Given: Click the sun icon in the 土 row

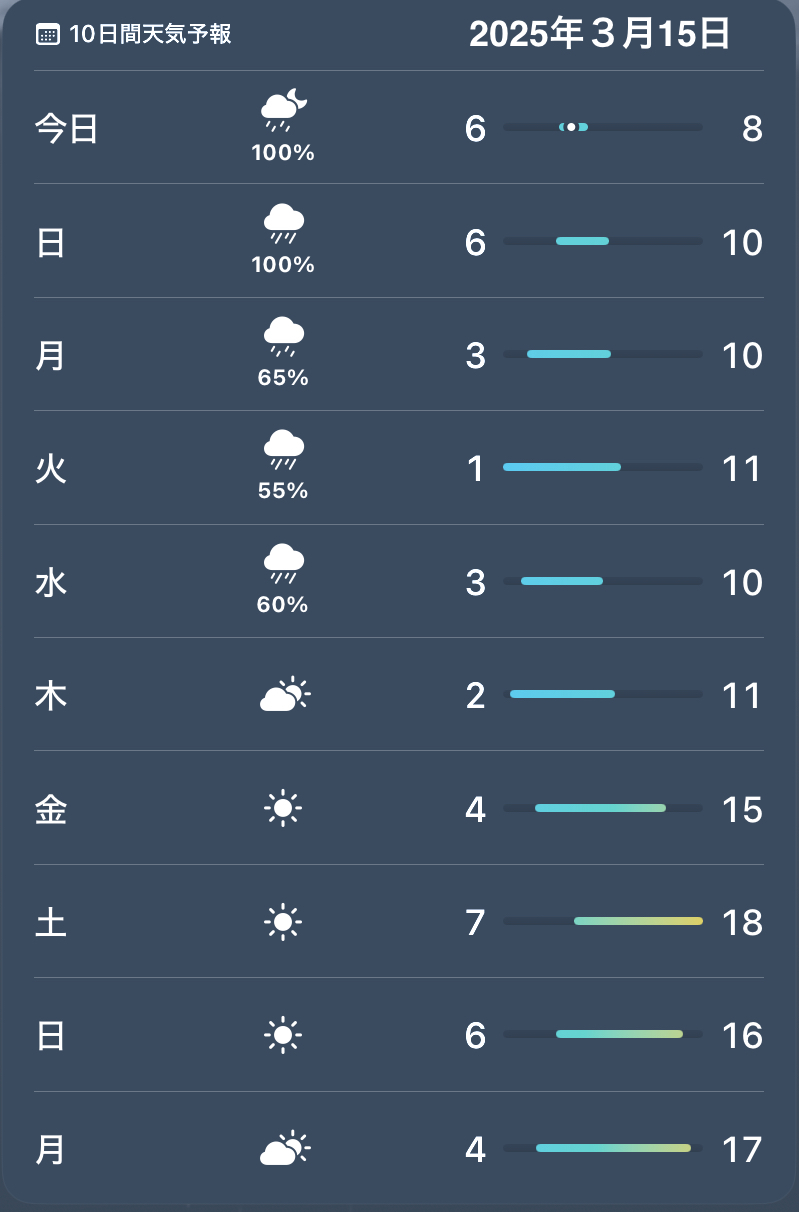Looking at the screenshot, I should click(x=283, y=921).
